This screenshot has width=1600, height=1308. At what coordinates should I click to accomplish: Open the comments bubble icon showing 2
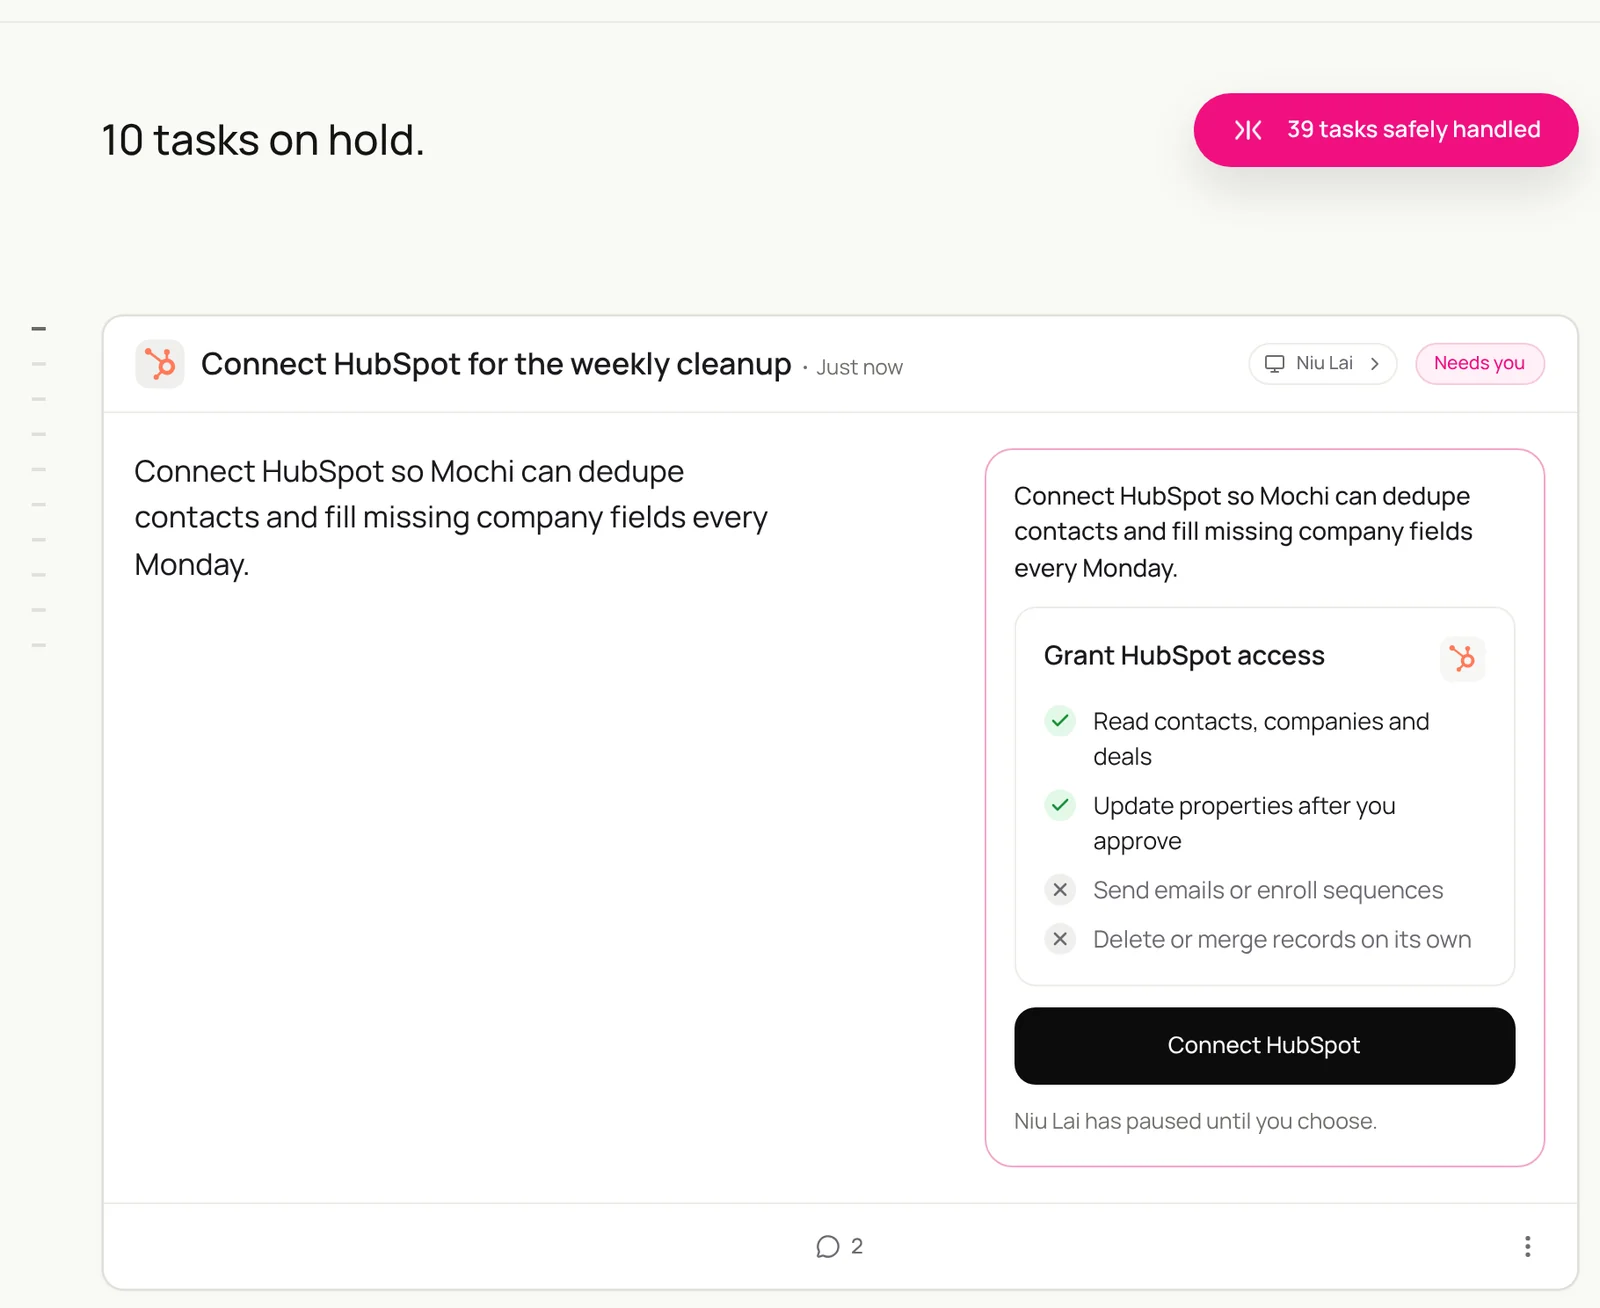point(827,1246)
